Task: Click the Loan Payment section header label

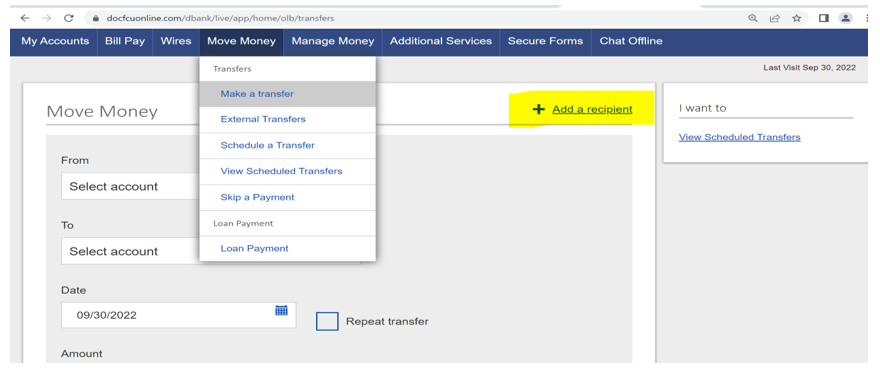Action: click(x=243, y=223)
